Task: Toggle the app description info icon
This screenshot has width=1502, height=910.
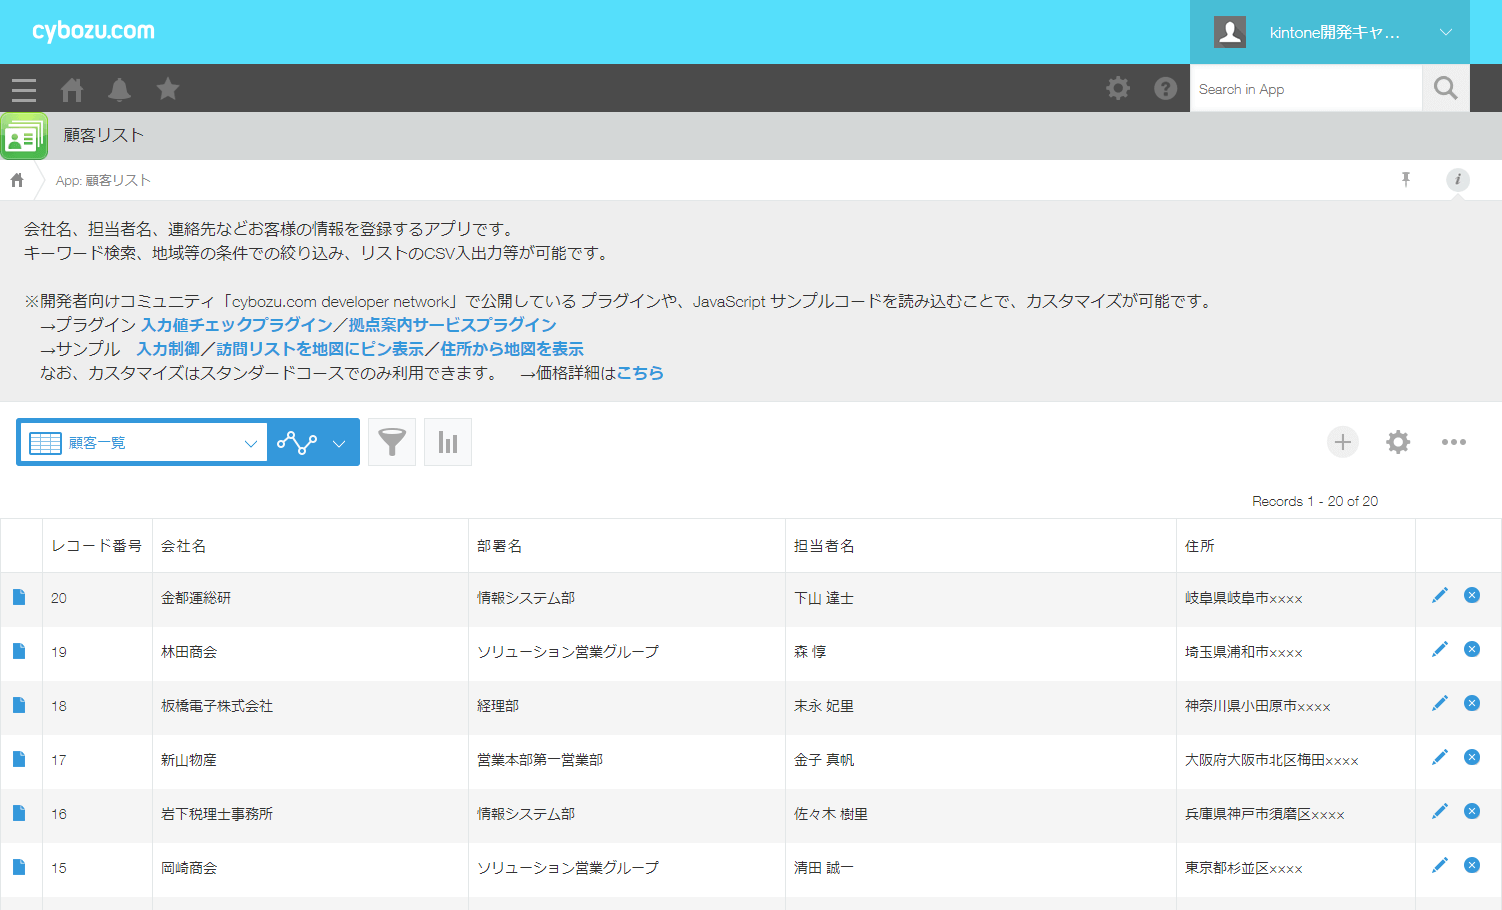Action: pos(1457,180)
